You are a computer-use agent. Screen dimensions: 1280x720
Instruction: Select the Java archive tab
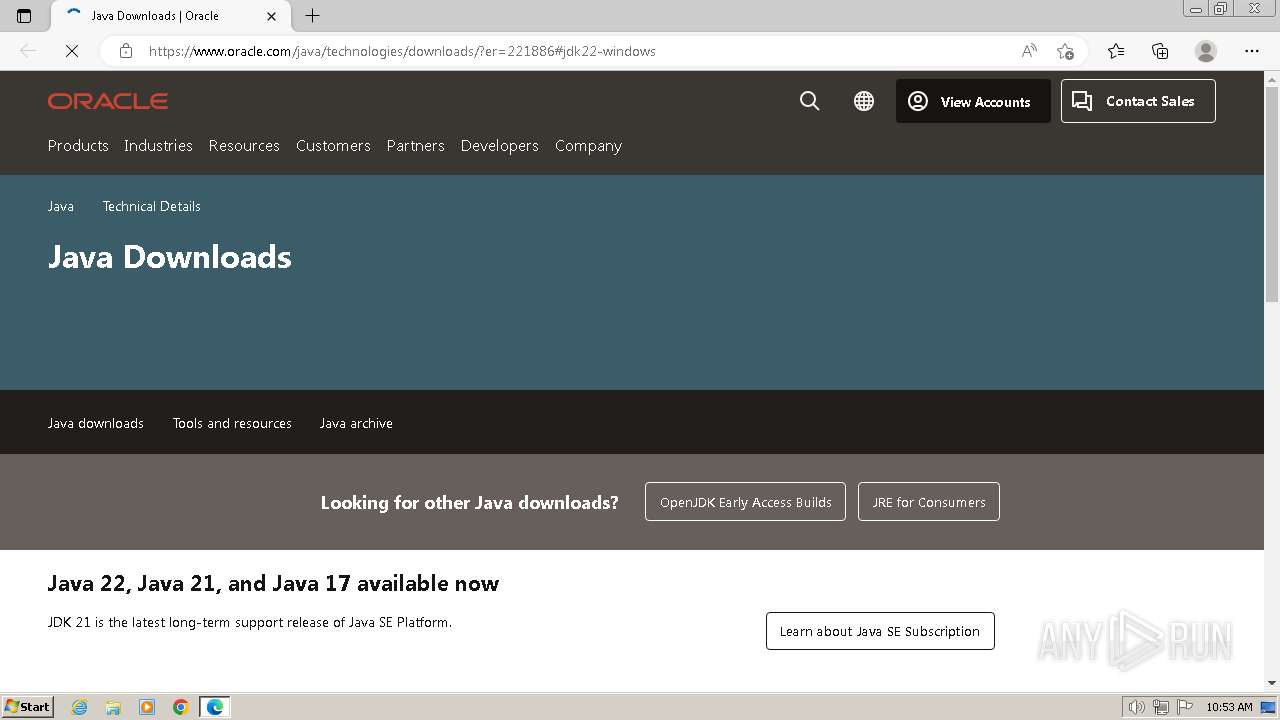pos(356,423)
